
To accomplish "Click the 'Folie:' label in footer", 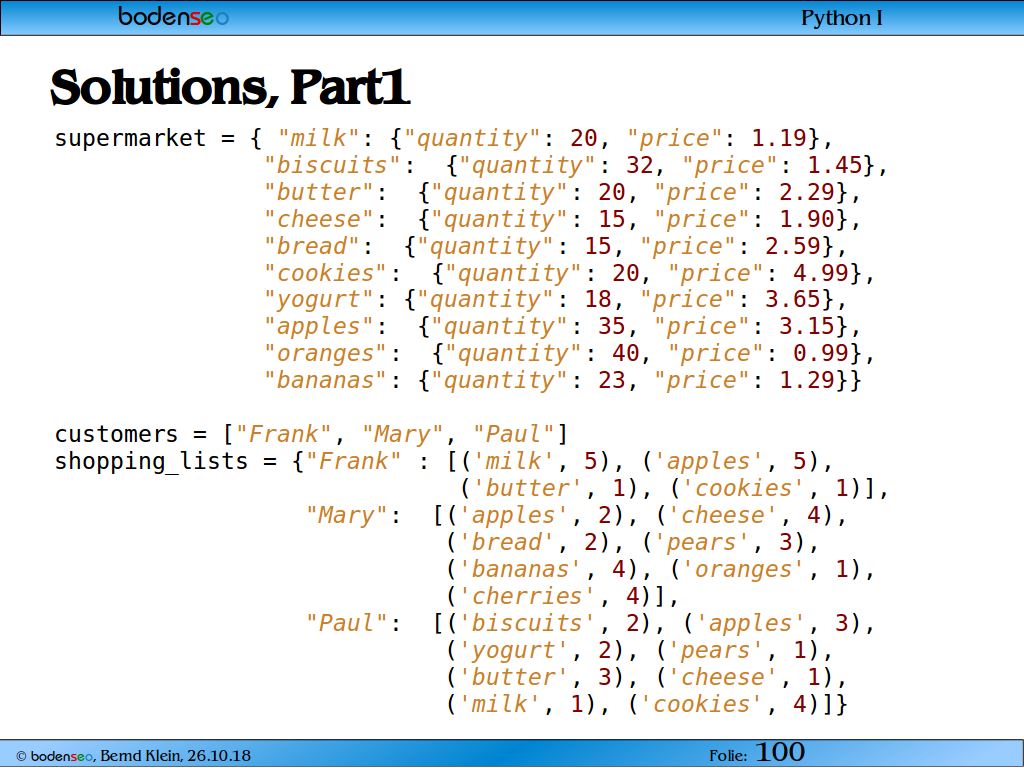I will 728,756.
